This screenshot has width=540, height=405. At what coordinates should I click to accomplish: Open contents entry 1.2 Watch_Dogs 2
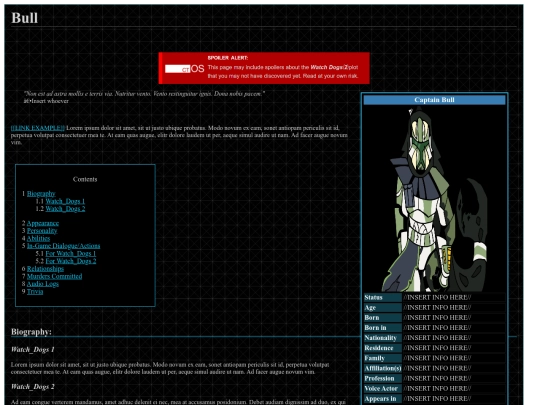(65, 209)
